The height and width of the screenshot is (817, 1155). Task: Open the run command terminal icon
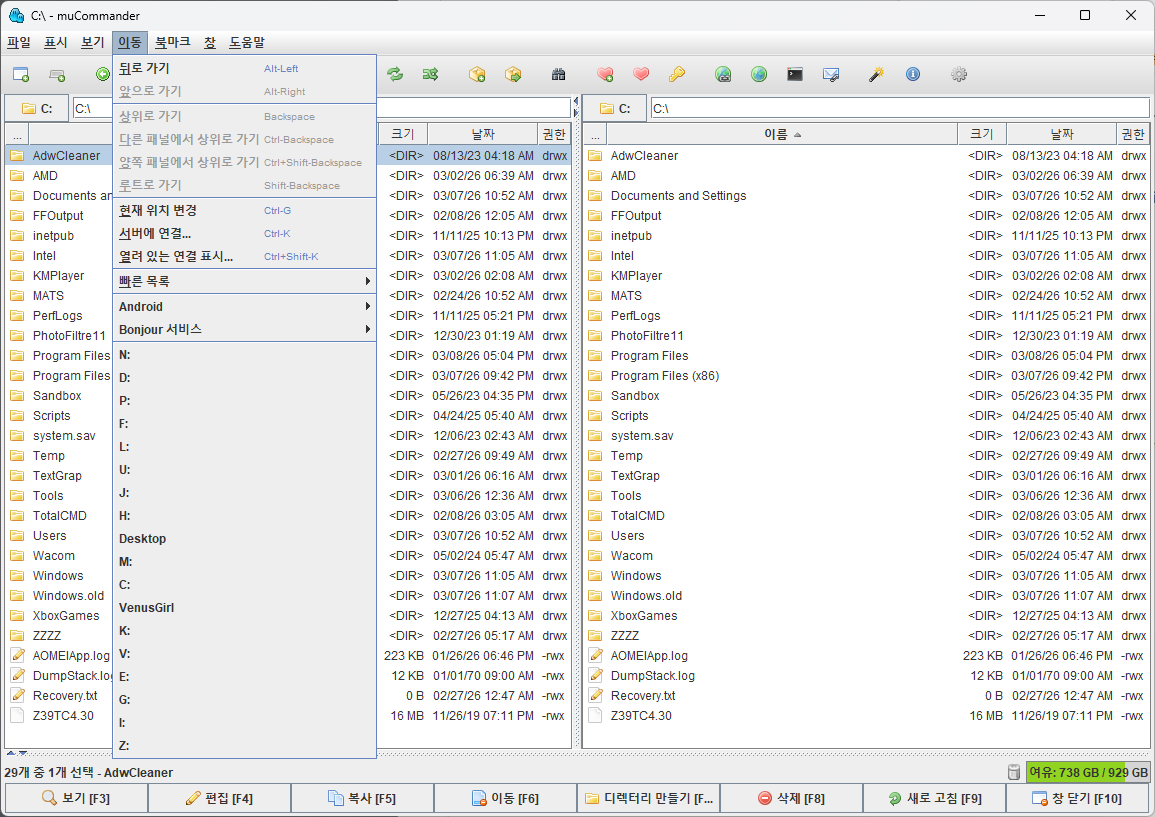click(x=795, y=74)
